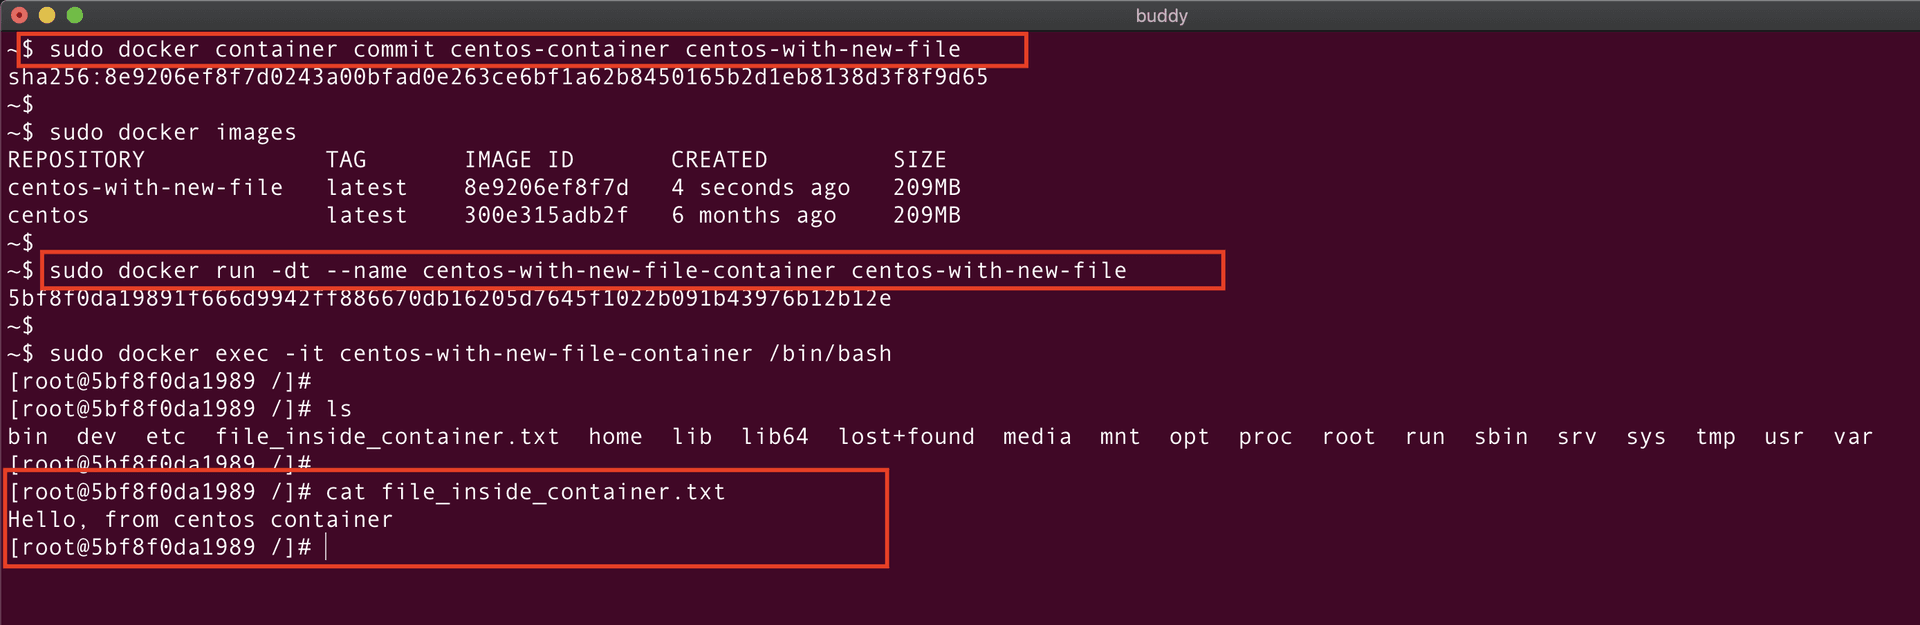
Task: Click the REPOSITORY column header
Action: (x=76, y=160)
